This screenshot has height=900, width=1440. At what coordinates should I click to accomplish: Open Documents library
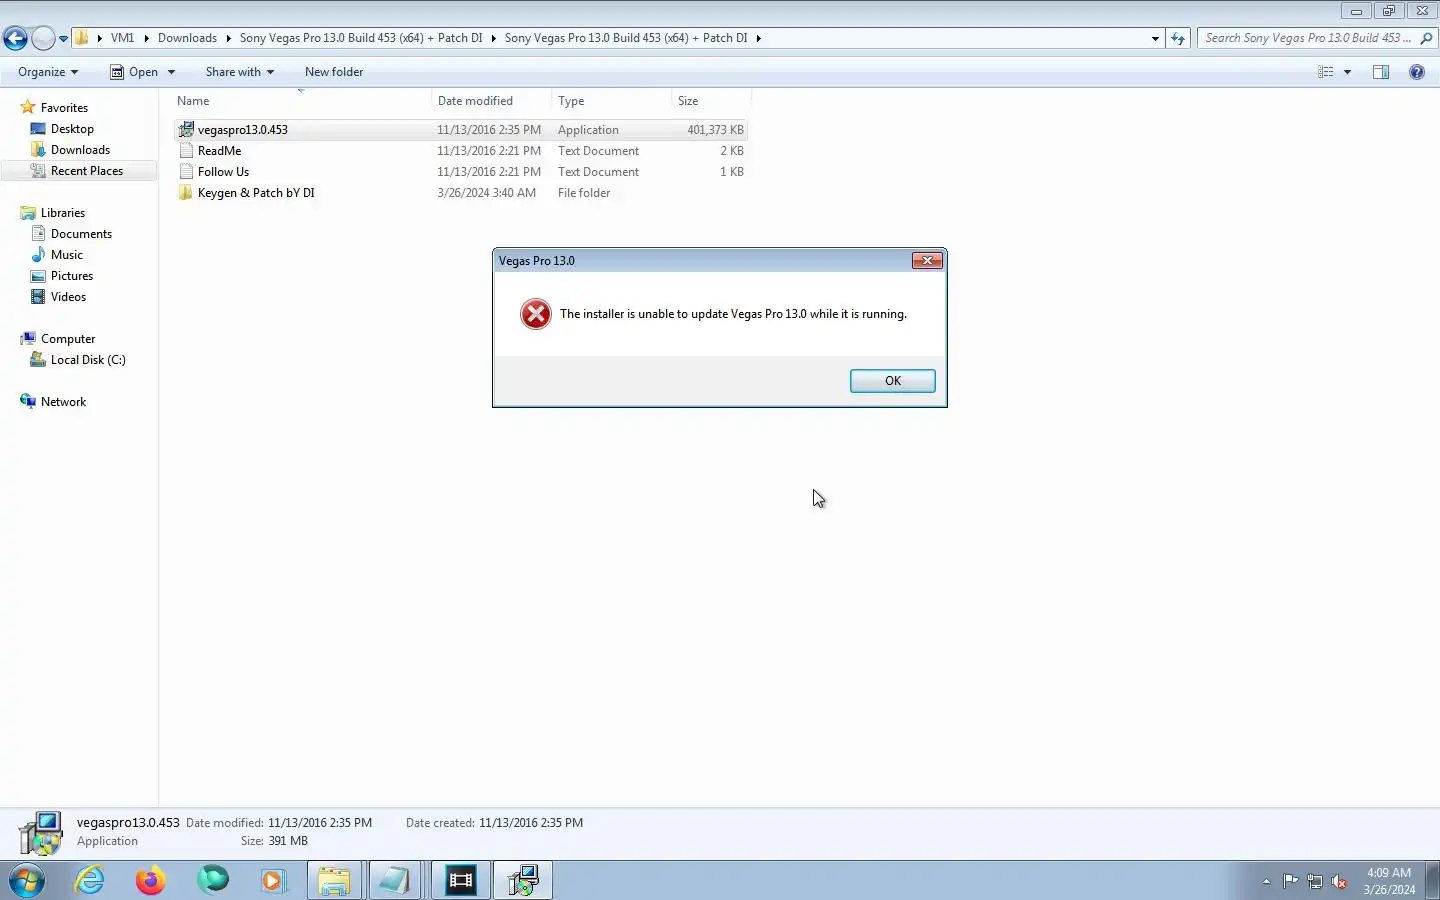point(81,234)
